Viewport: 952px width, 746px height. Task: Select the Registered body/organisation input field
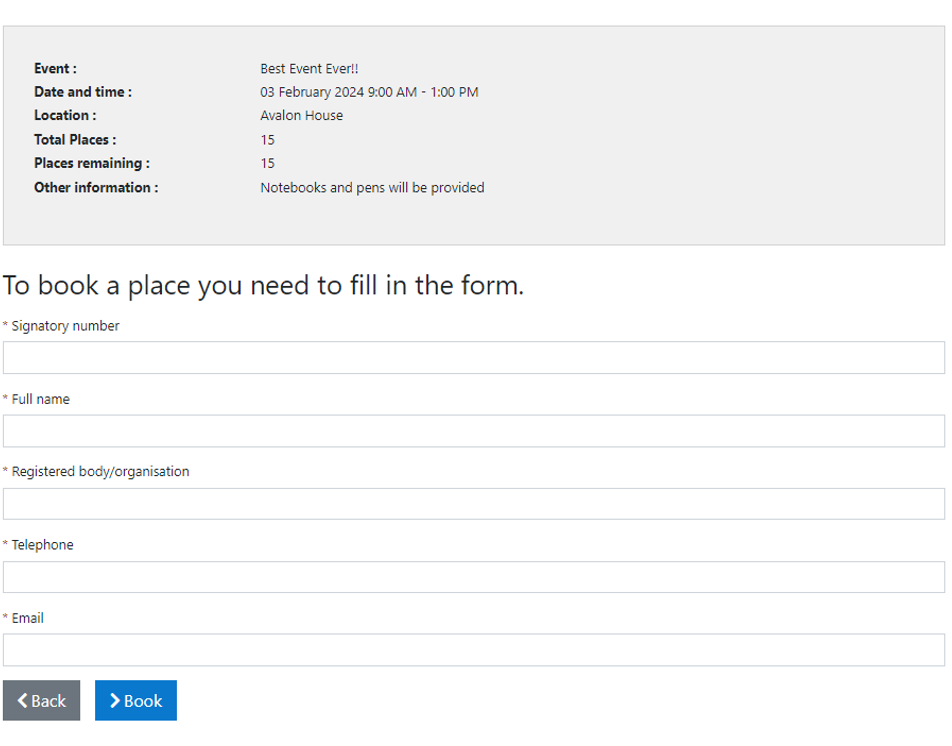pos(474,504)
